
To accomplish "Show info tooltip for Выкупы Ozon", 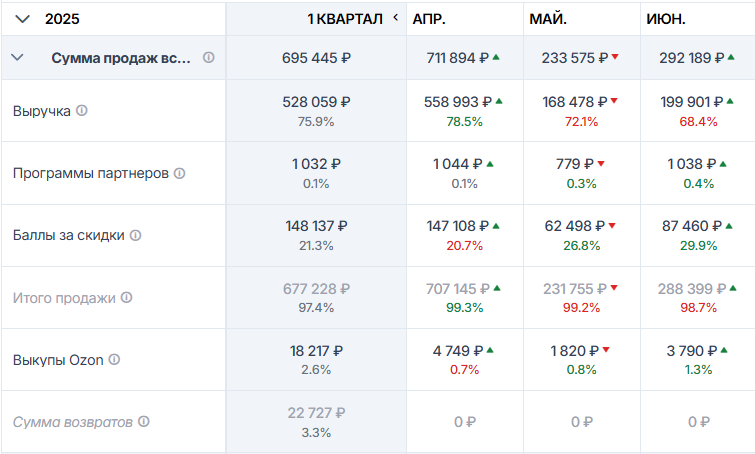I will [x=114, y=360].
